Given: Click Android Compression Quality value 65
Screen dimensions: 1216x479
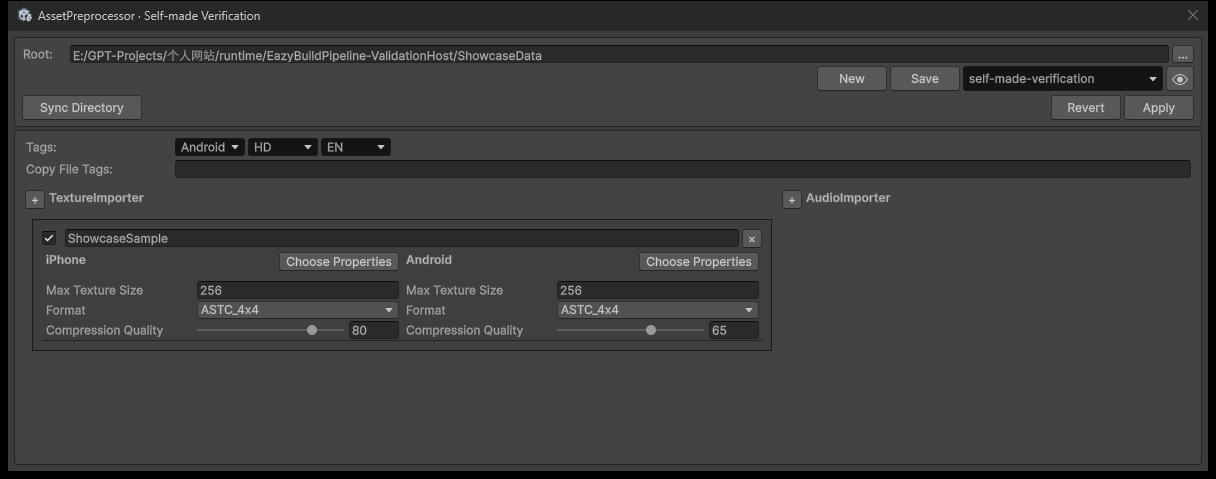Looking at the screenshot, I should [x=733, y=330].
